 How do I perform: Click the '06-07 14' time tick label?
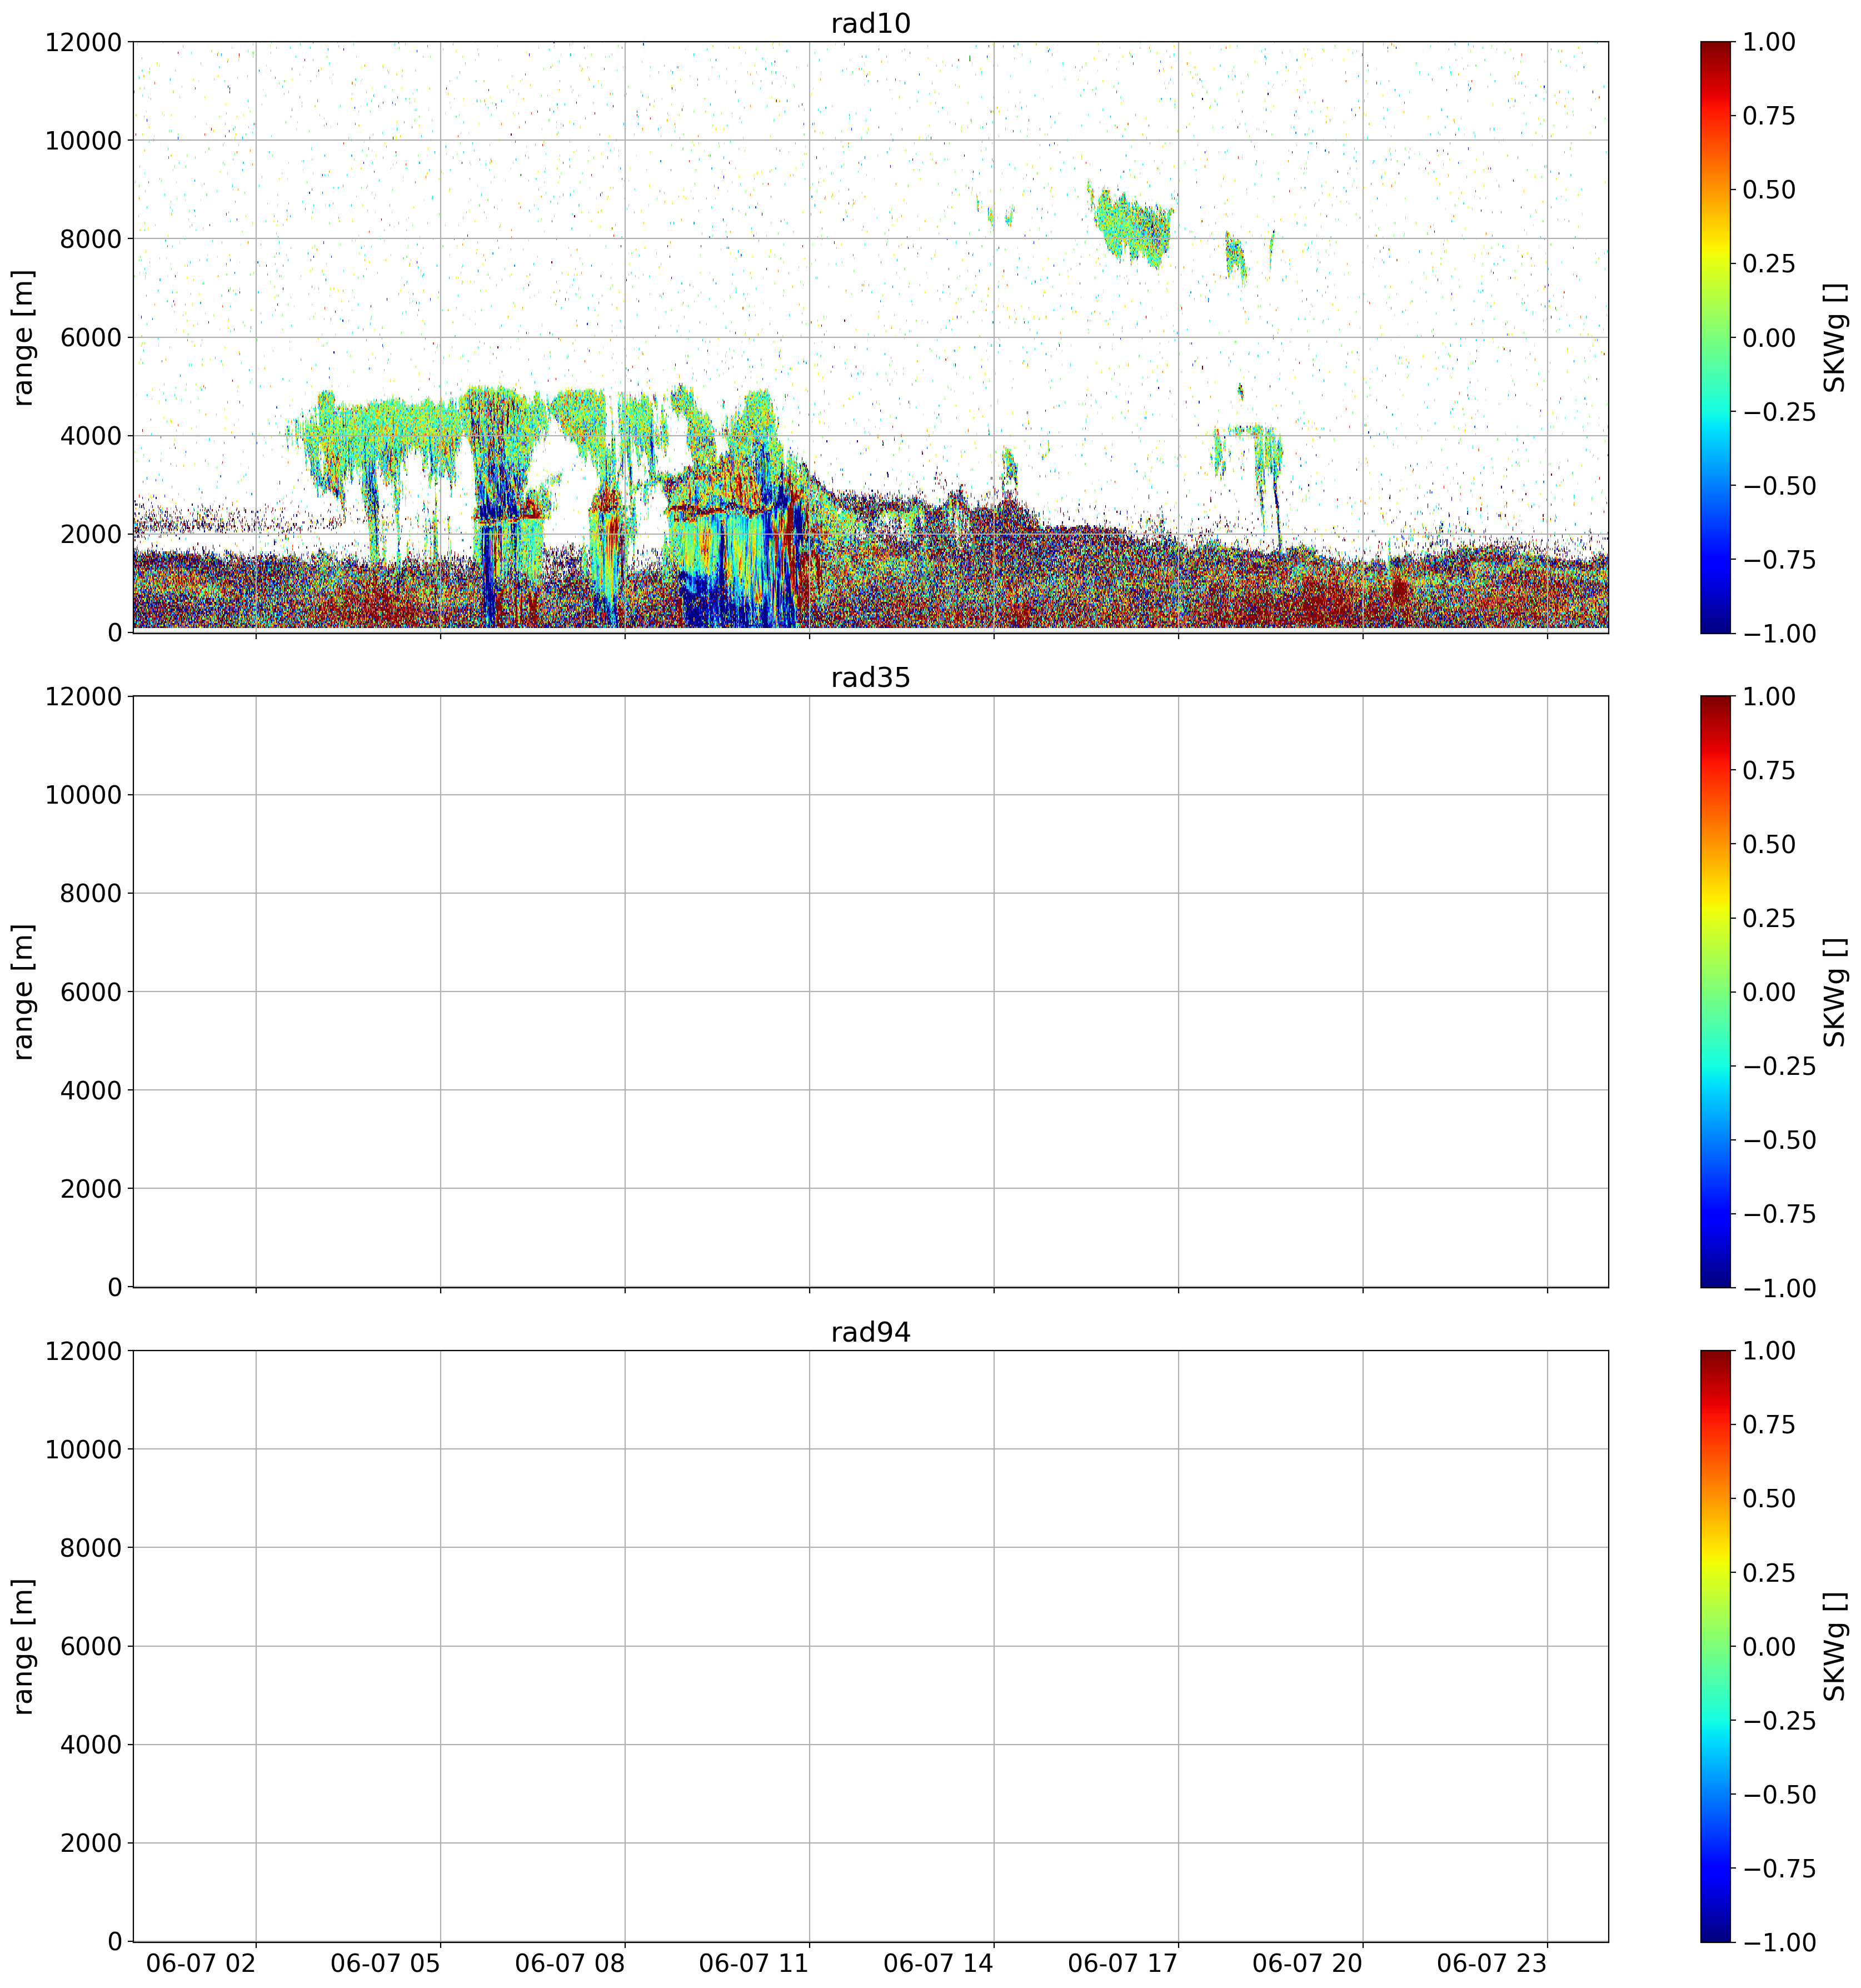[939, 1963]
